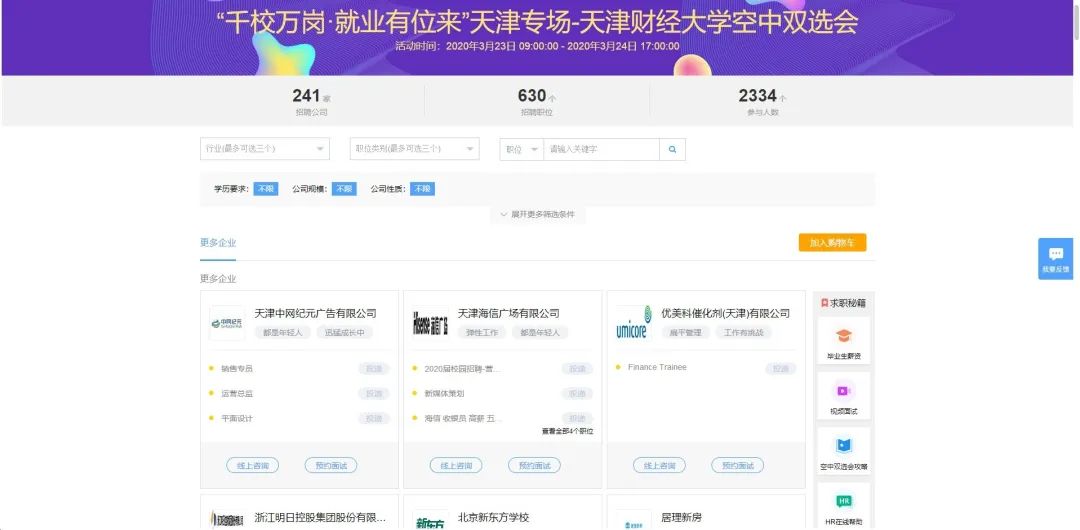Screen dimensions: 1080x530
Task: Click 线上咨询 for 优美科催化剂(天津)有限公司
Action: (659, 465)
